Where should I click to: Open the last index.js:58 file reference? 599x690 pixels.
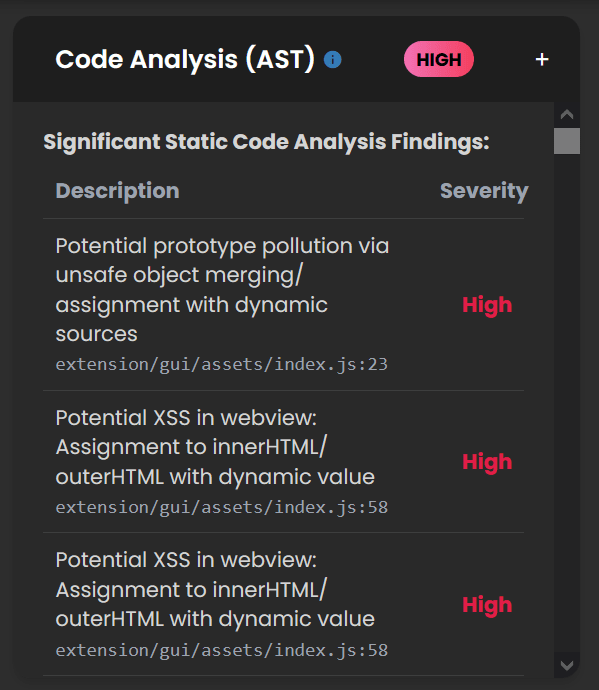click(221, 650)
